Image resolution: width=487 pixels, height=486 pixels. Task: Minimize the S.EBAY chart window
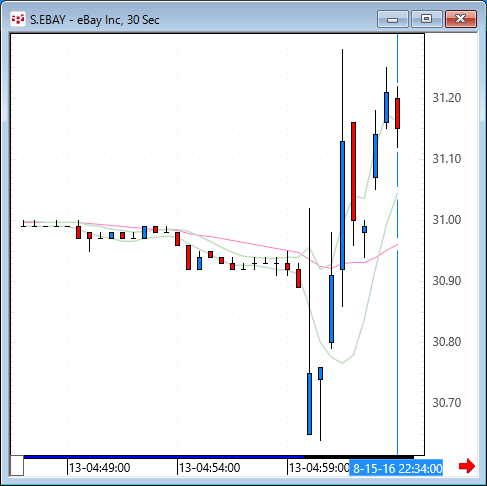(393, 19)
